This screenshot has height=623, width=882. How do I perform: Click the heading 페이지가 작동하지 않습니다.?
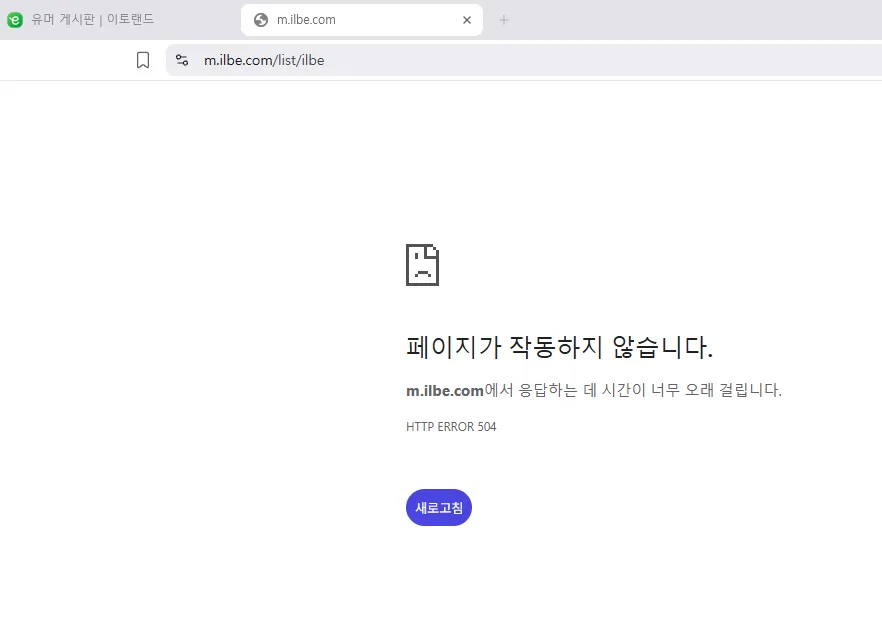[x=560, y=347]
